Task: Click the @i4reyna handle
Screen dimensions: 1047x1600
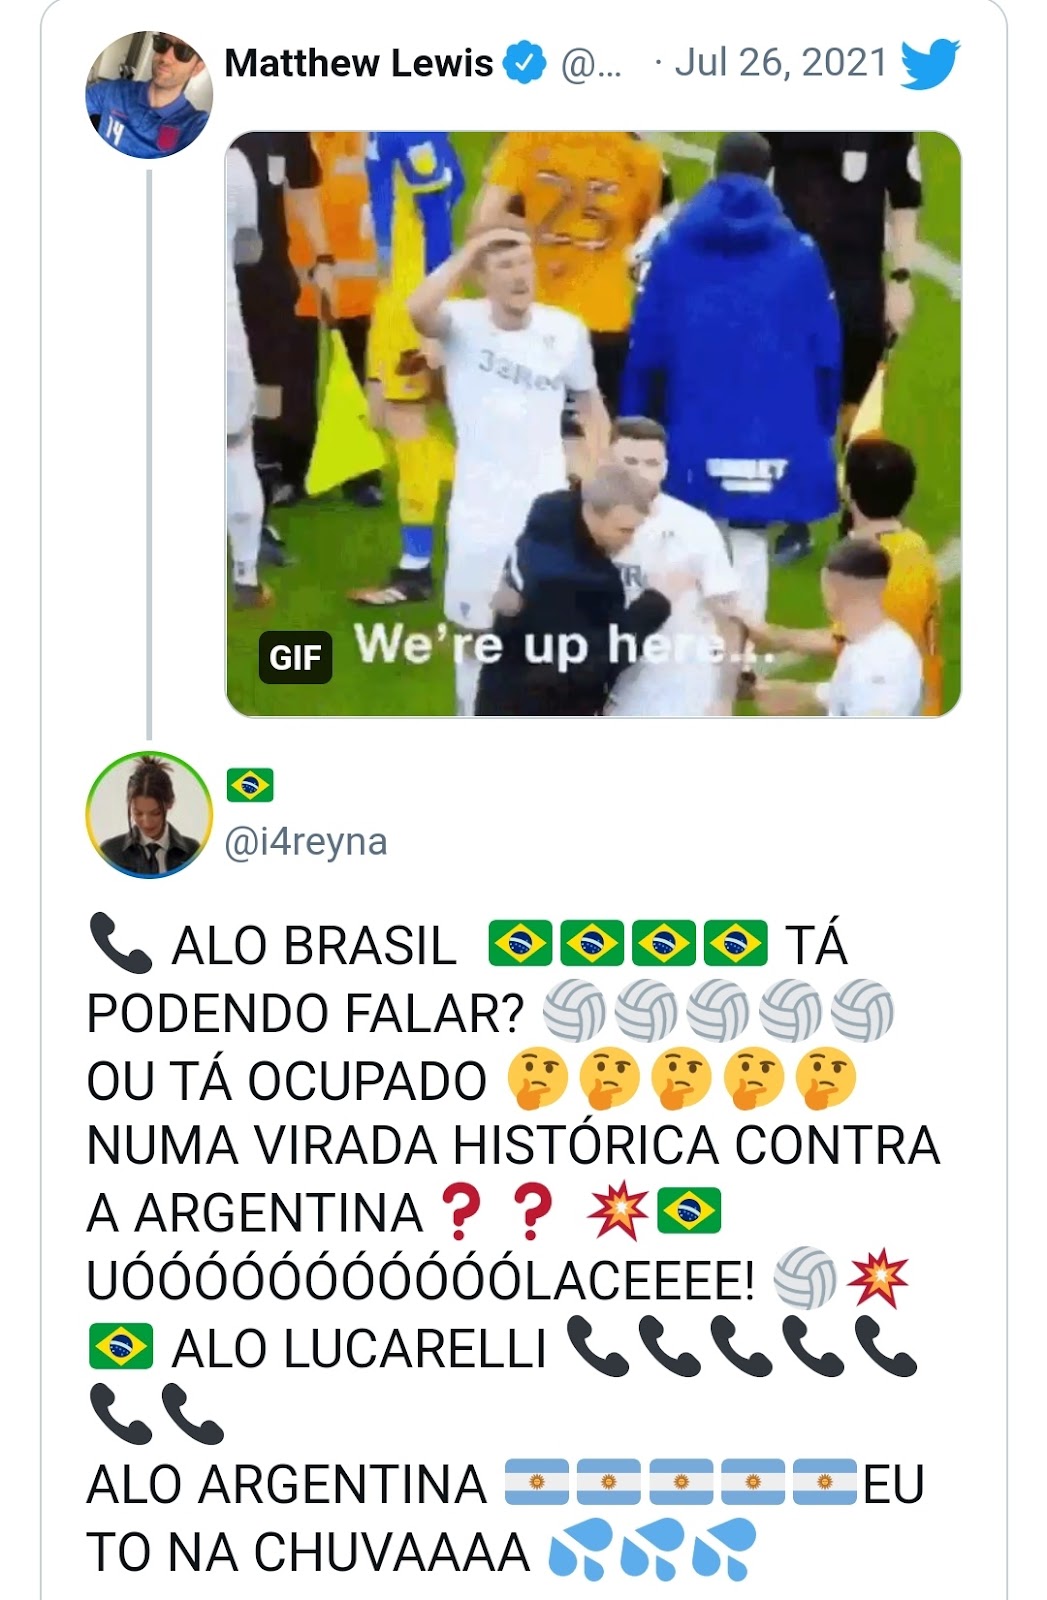Action: click(x=306, y=842)
